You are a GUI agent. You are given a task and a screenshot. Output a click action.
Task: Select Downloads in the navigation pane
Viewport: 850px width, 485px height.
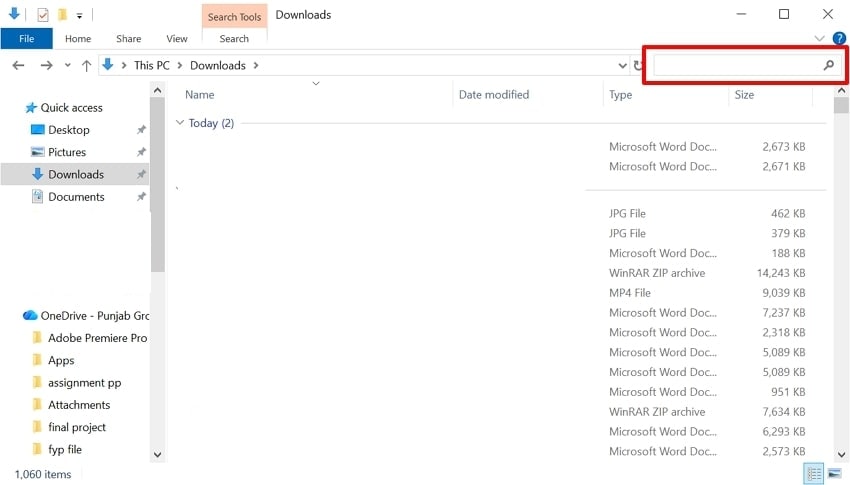click(x=75, y=174)
